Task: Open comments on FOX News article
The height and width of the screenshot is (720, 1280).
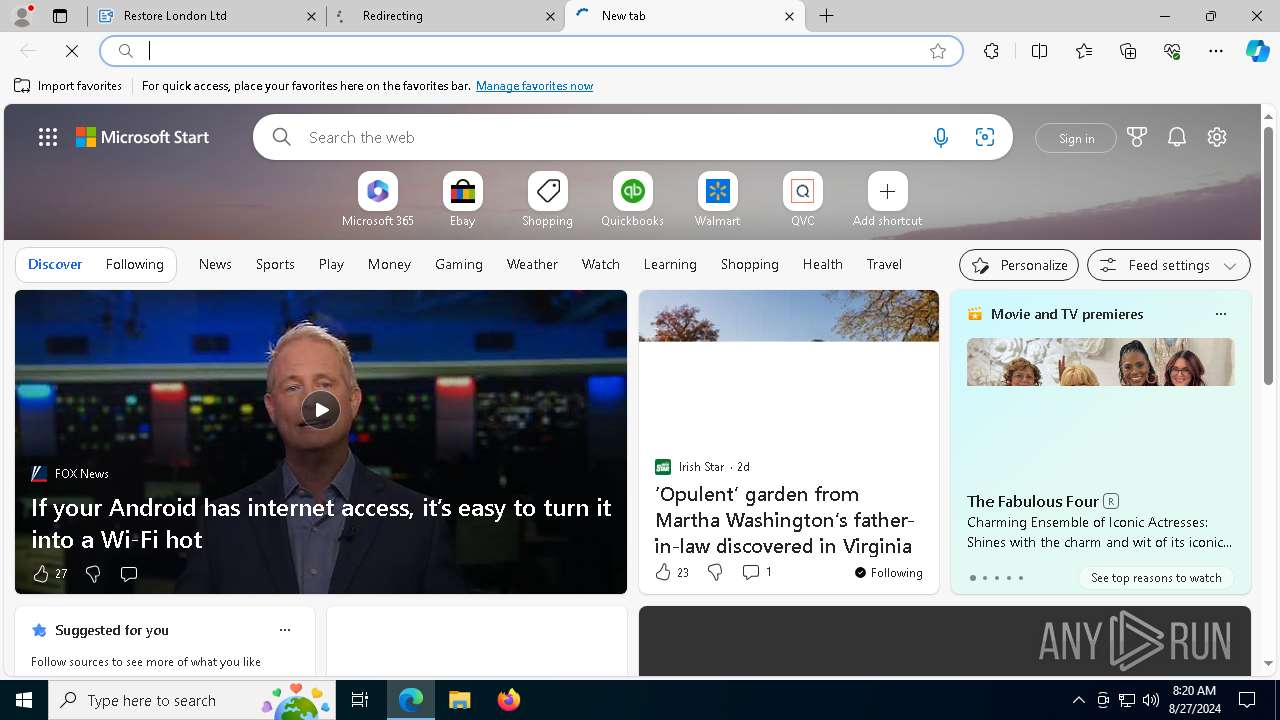Action: click(129, 574)
